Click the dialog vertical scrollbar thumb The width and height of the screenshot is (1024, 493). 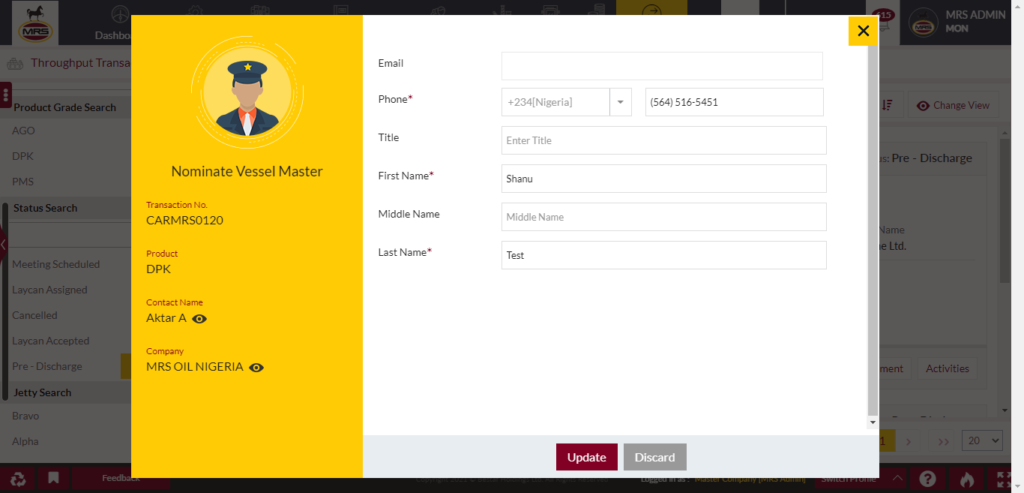tap(873, 229)
